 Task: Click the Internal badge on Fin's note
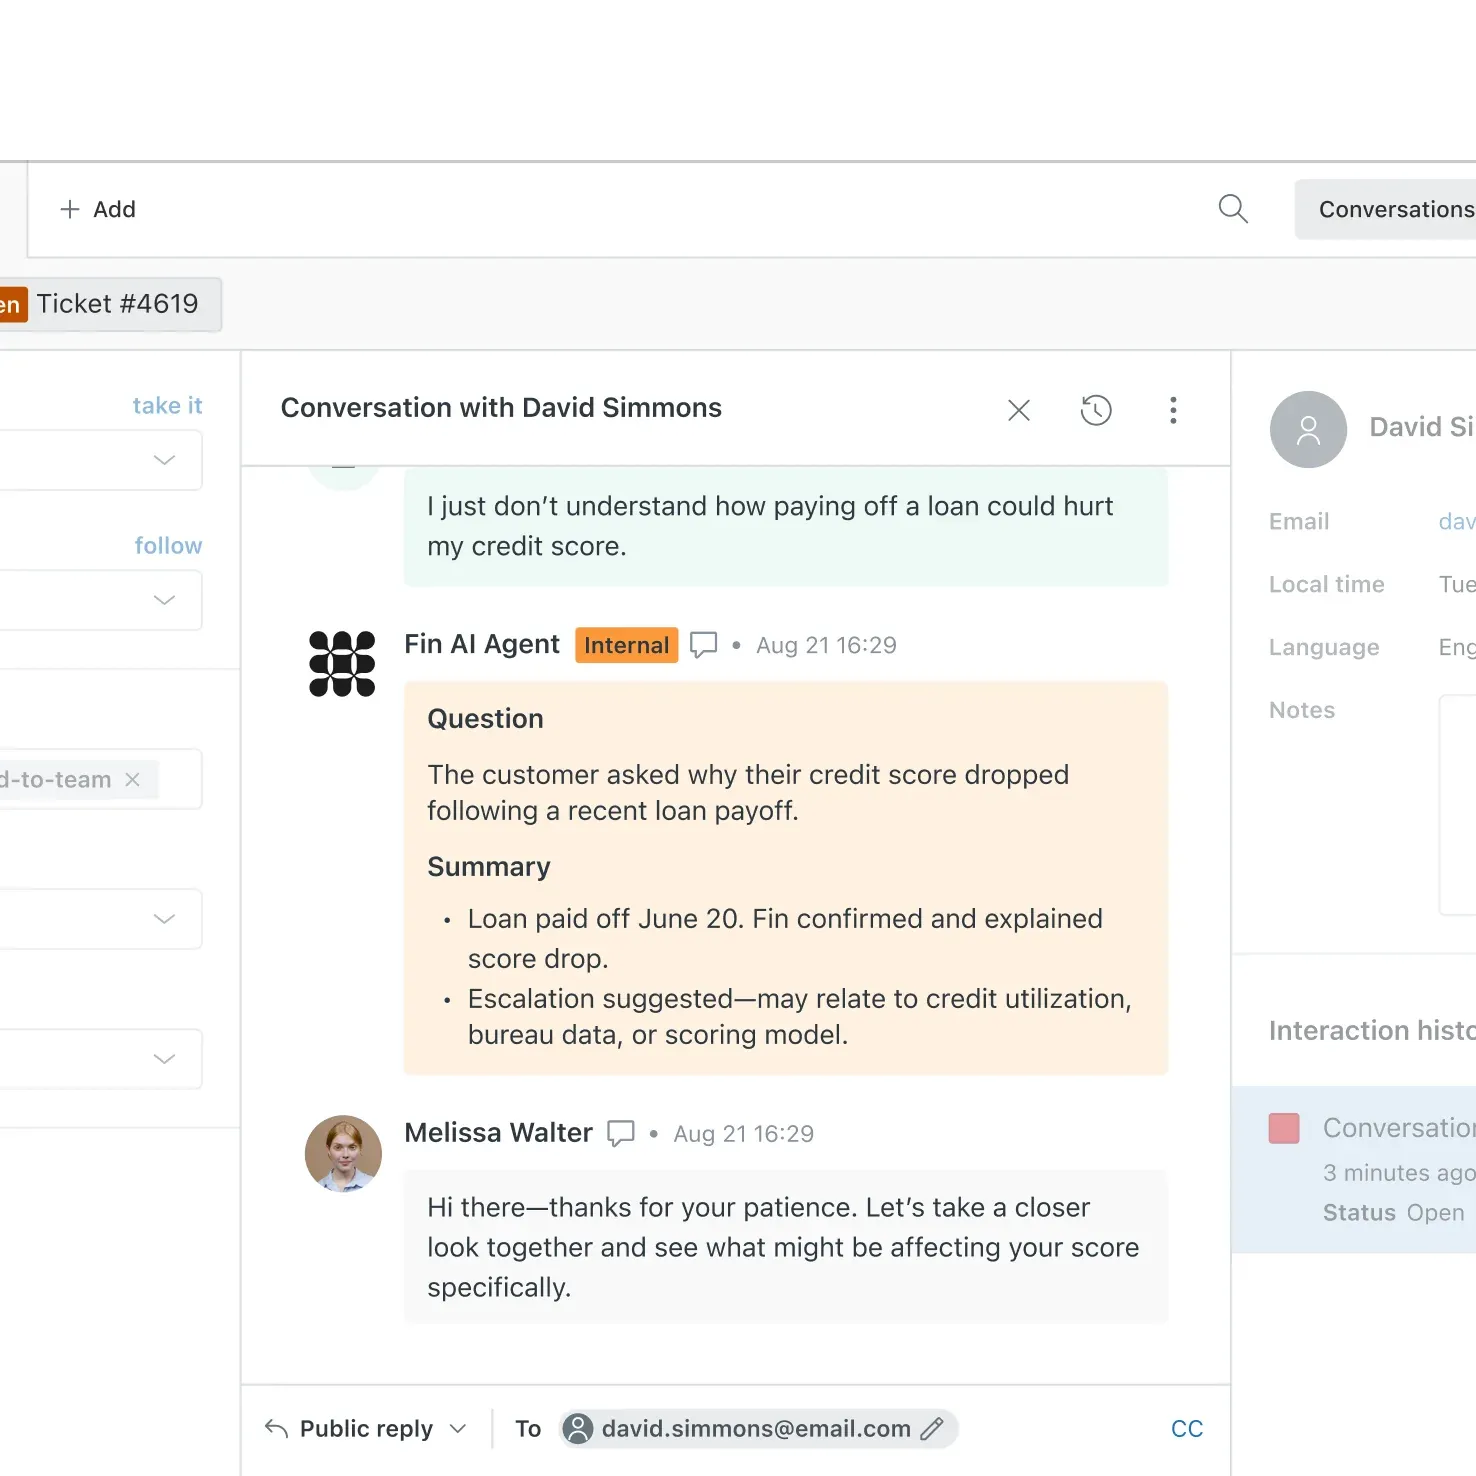626,645
